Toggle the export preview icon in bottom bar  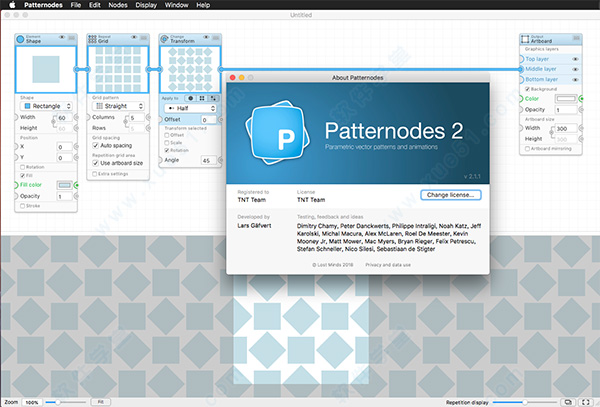coord(568,402)
